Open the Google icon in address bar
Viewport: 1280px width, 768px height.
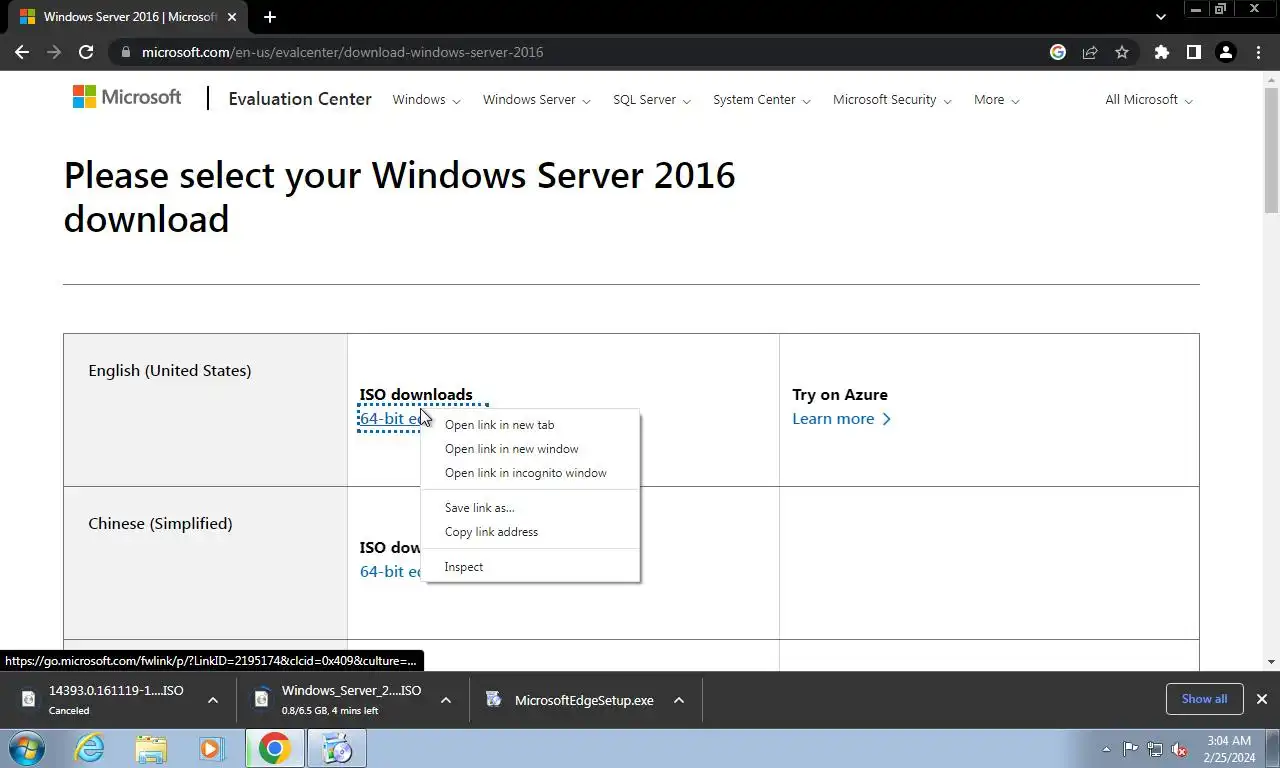point(1058,52)
